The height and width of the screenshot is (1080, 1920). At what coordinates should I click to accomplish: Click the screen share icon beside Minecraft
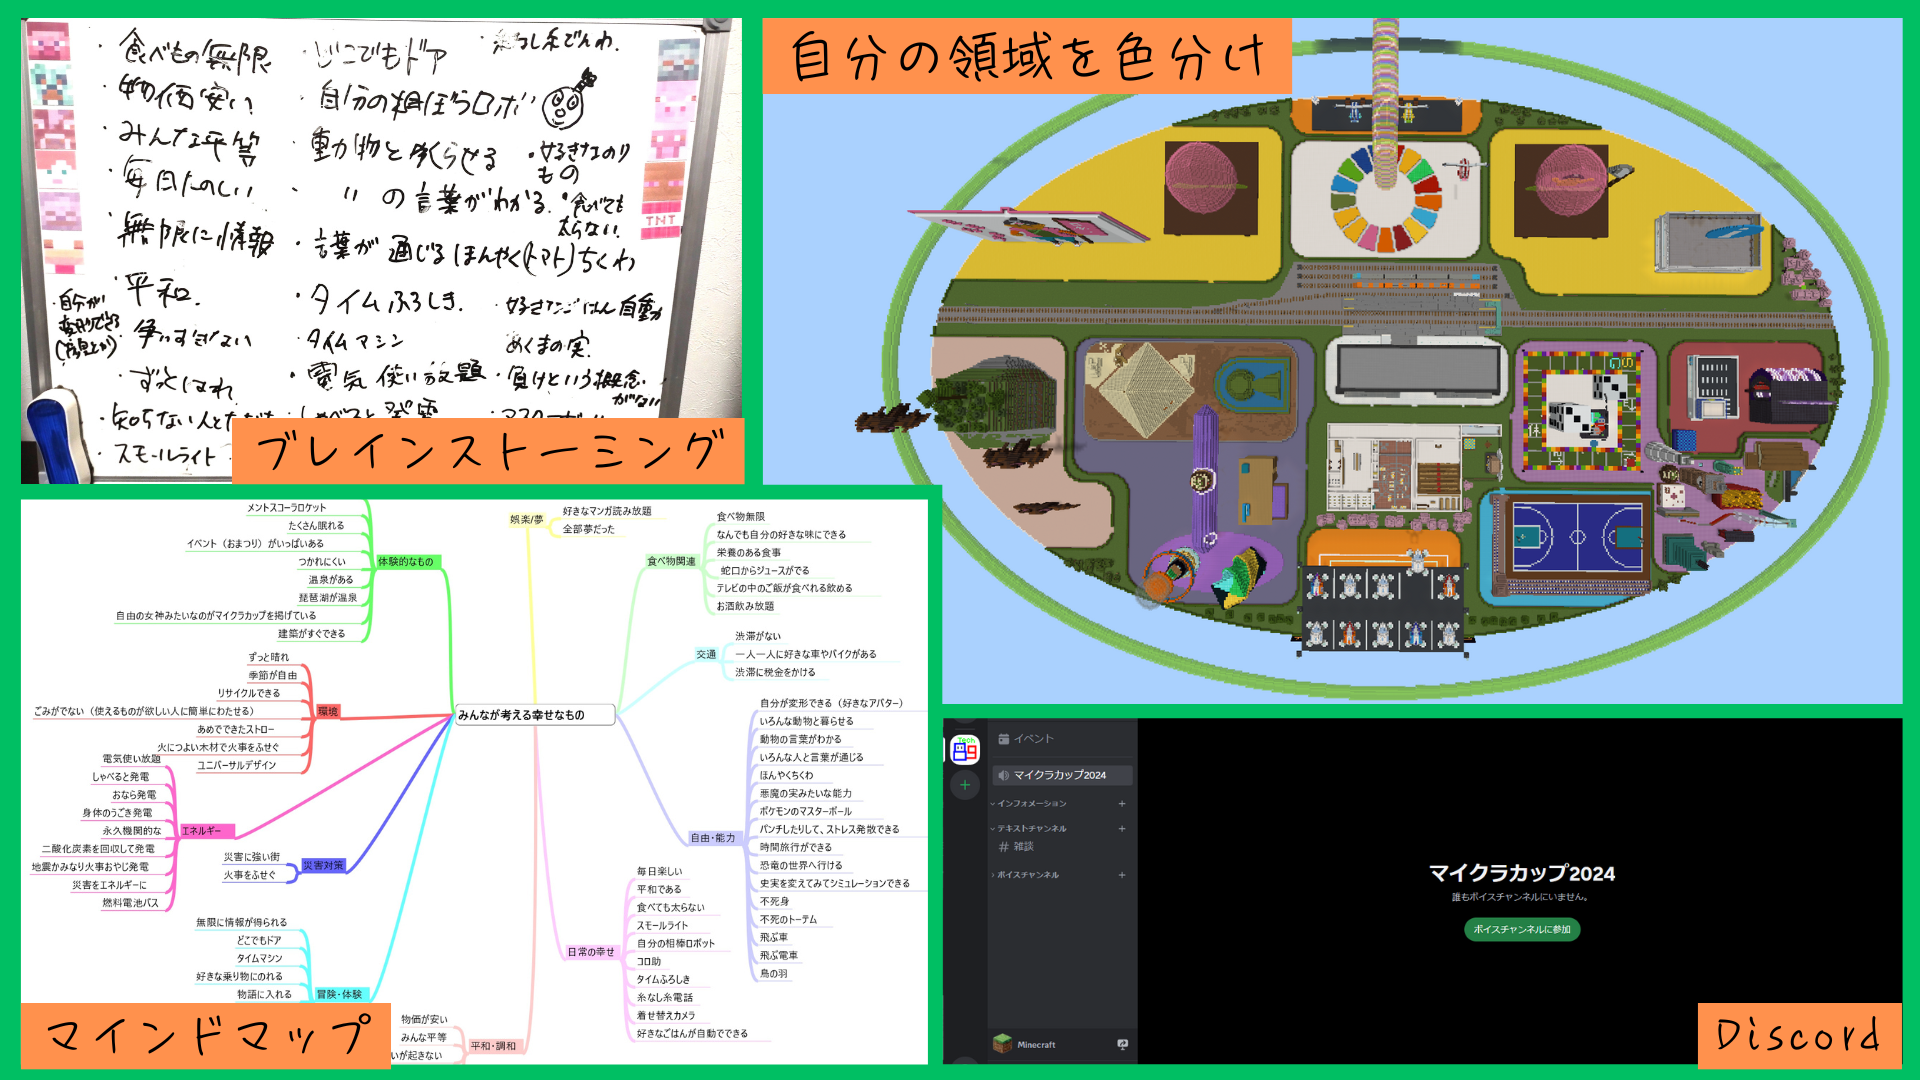[x=1122, y=1044]
